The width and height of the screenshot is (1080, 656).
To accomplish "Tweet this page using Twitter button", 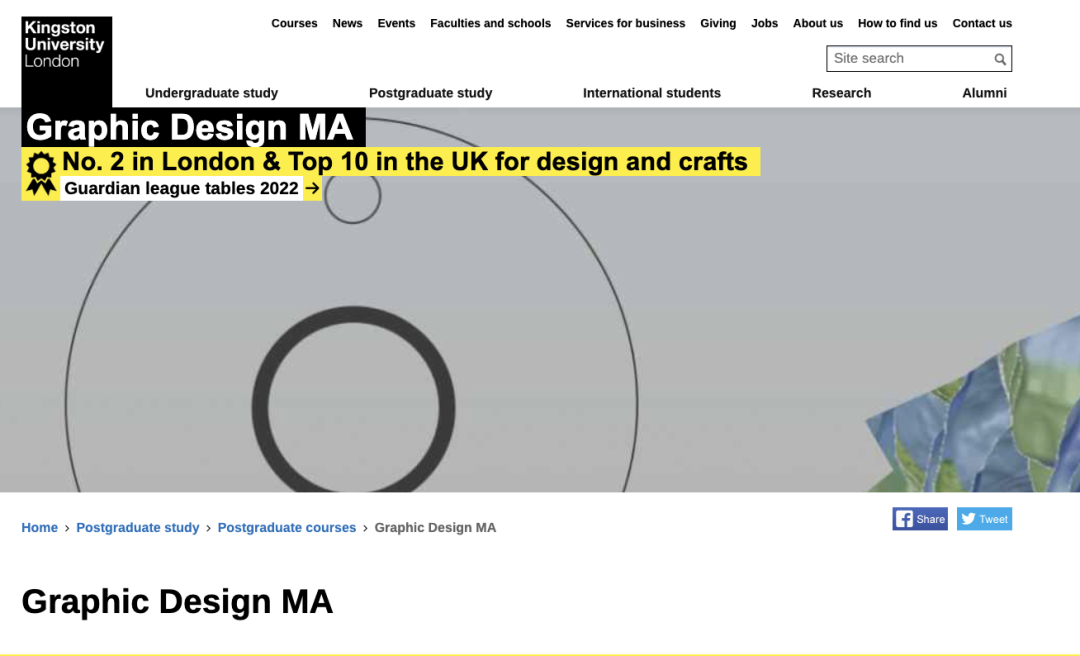I will click(x=984, y=519).
